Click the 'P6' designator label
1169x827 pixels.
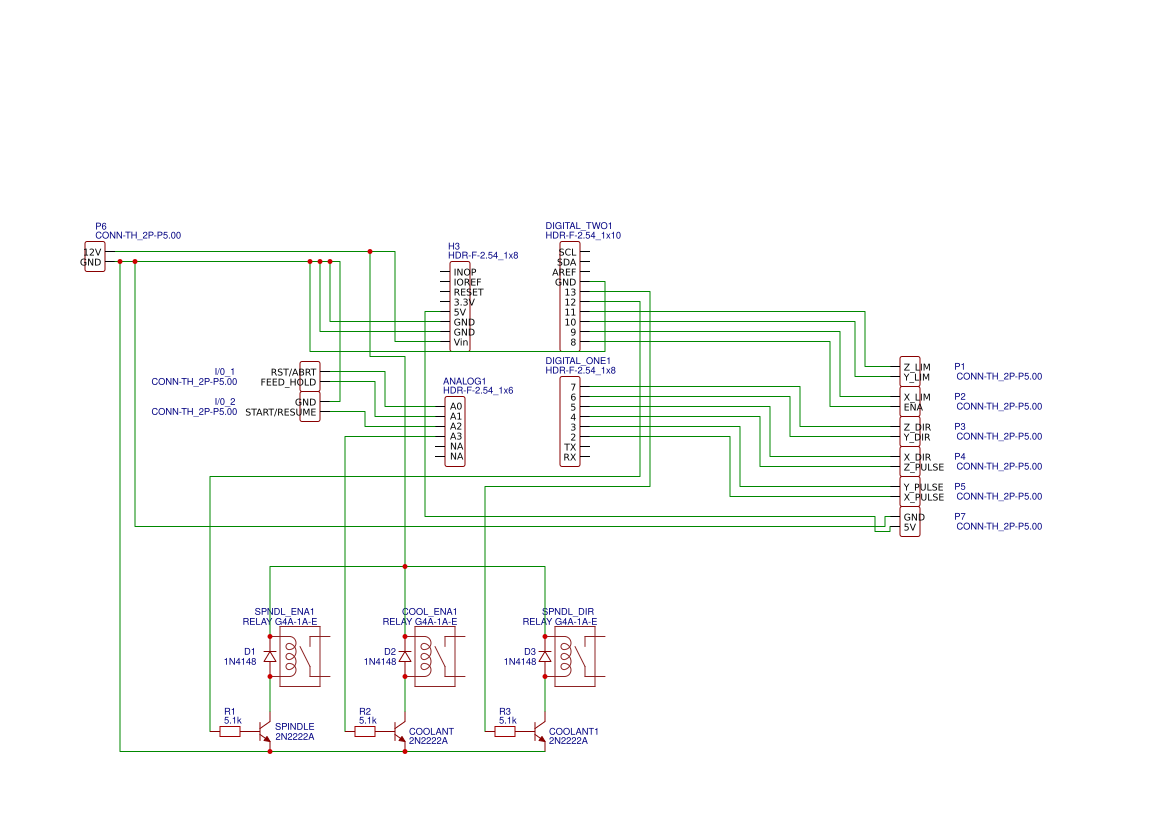[101, 226]
